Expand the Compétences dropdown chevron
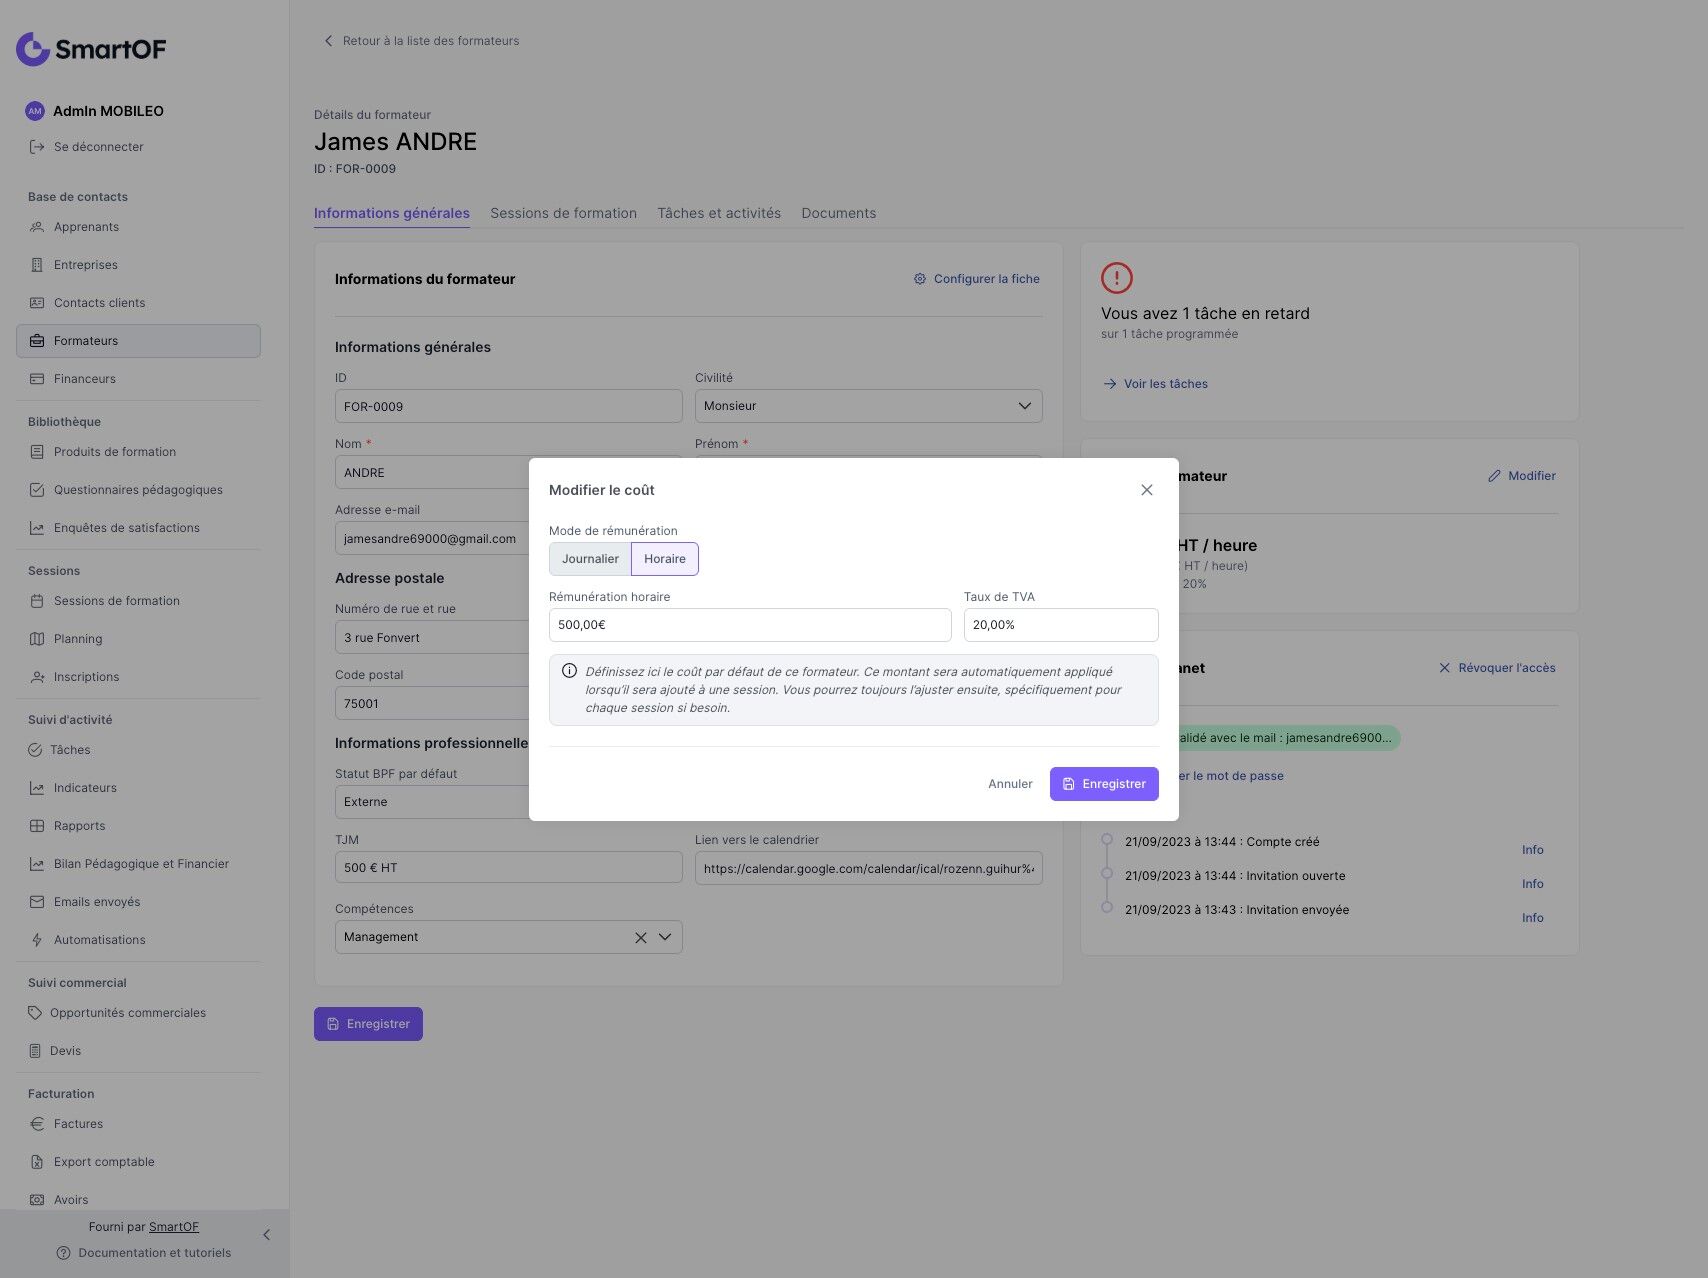This screenshot has height=1278, width=1708. [665, 937]
